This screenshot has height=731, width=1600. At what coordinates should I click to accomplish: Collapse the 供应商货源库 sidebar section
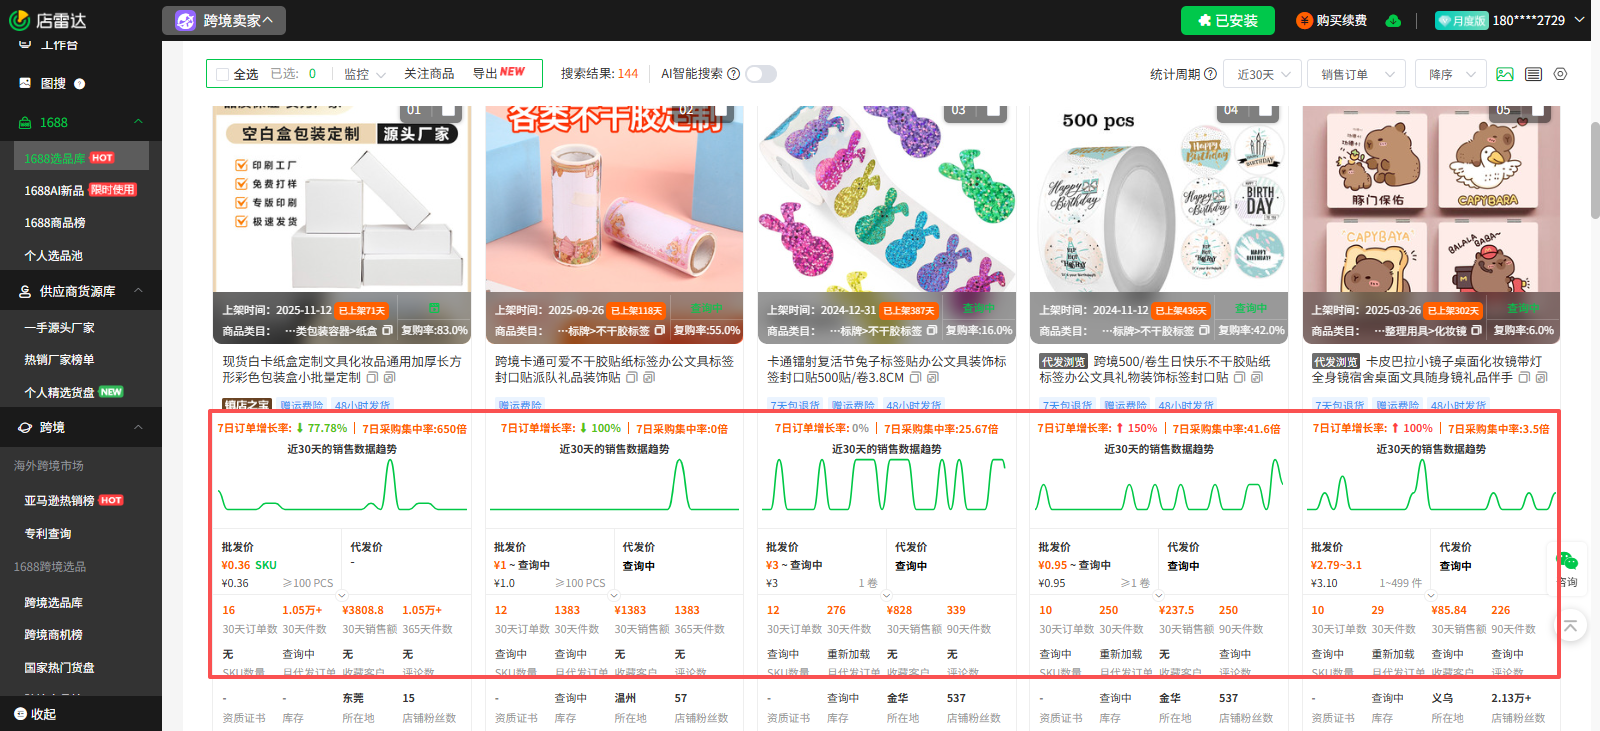tap(138, 291)
